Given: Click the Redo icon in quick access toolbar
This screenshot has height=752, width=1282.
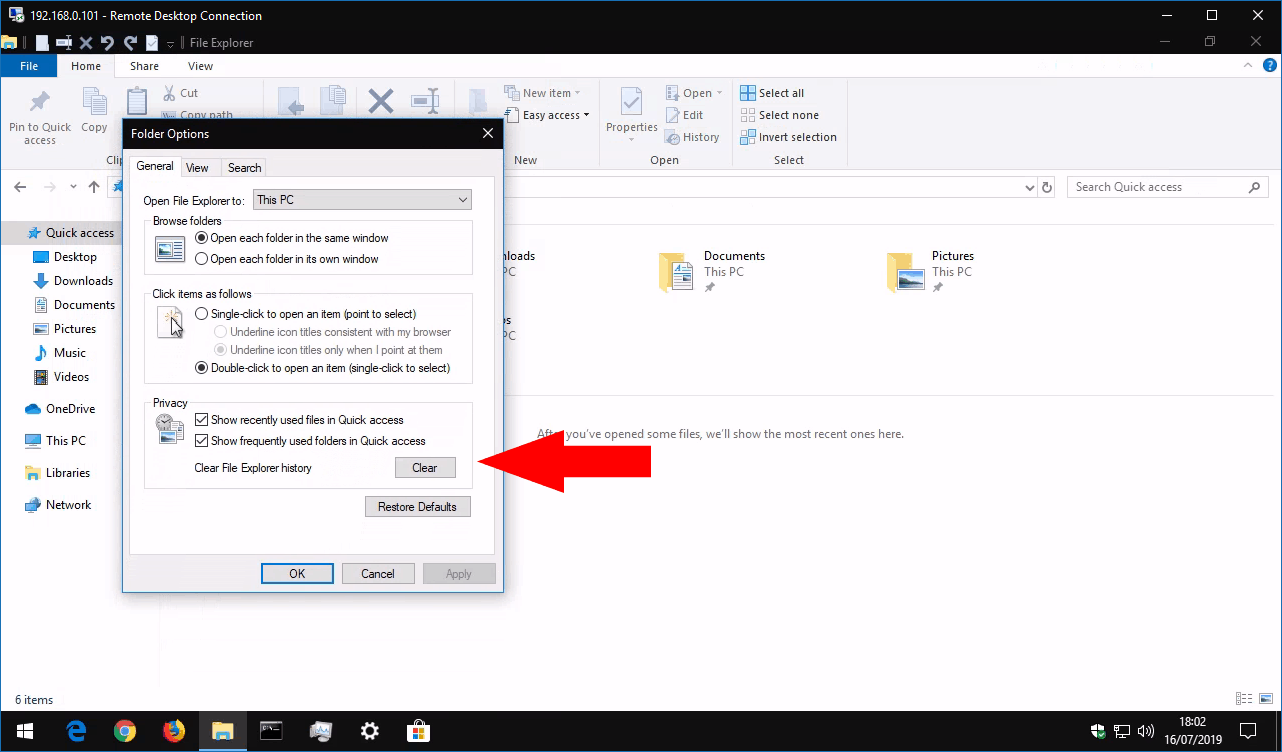Looking at the screenshot, I should point(130,43).
